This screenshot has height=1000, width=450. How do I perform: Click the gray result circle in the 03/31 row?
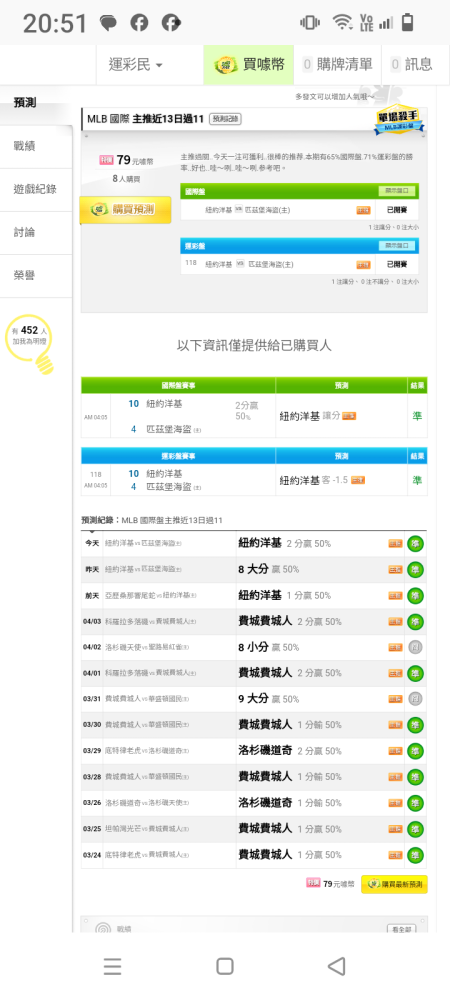416,699
